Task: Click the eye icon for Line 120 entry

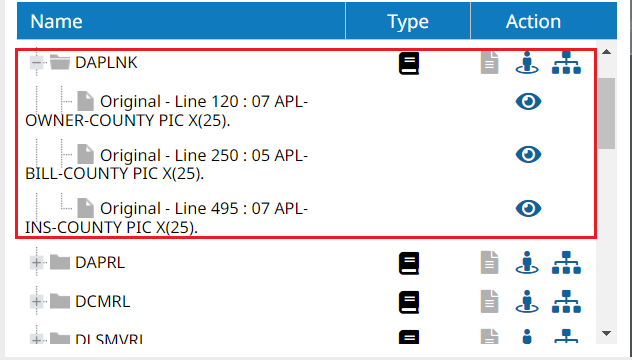Action: (x=528, y=102)
